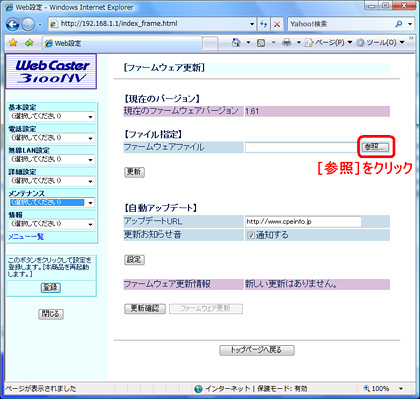The height and width of the screenshot is (399, 420).
Task: Click the 設定 button
Action: coord(134,260)
